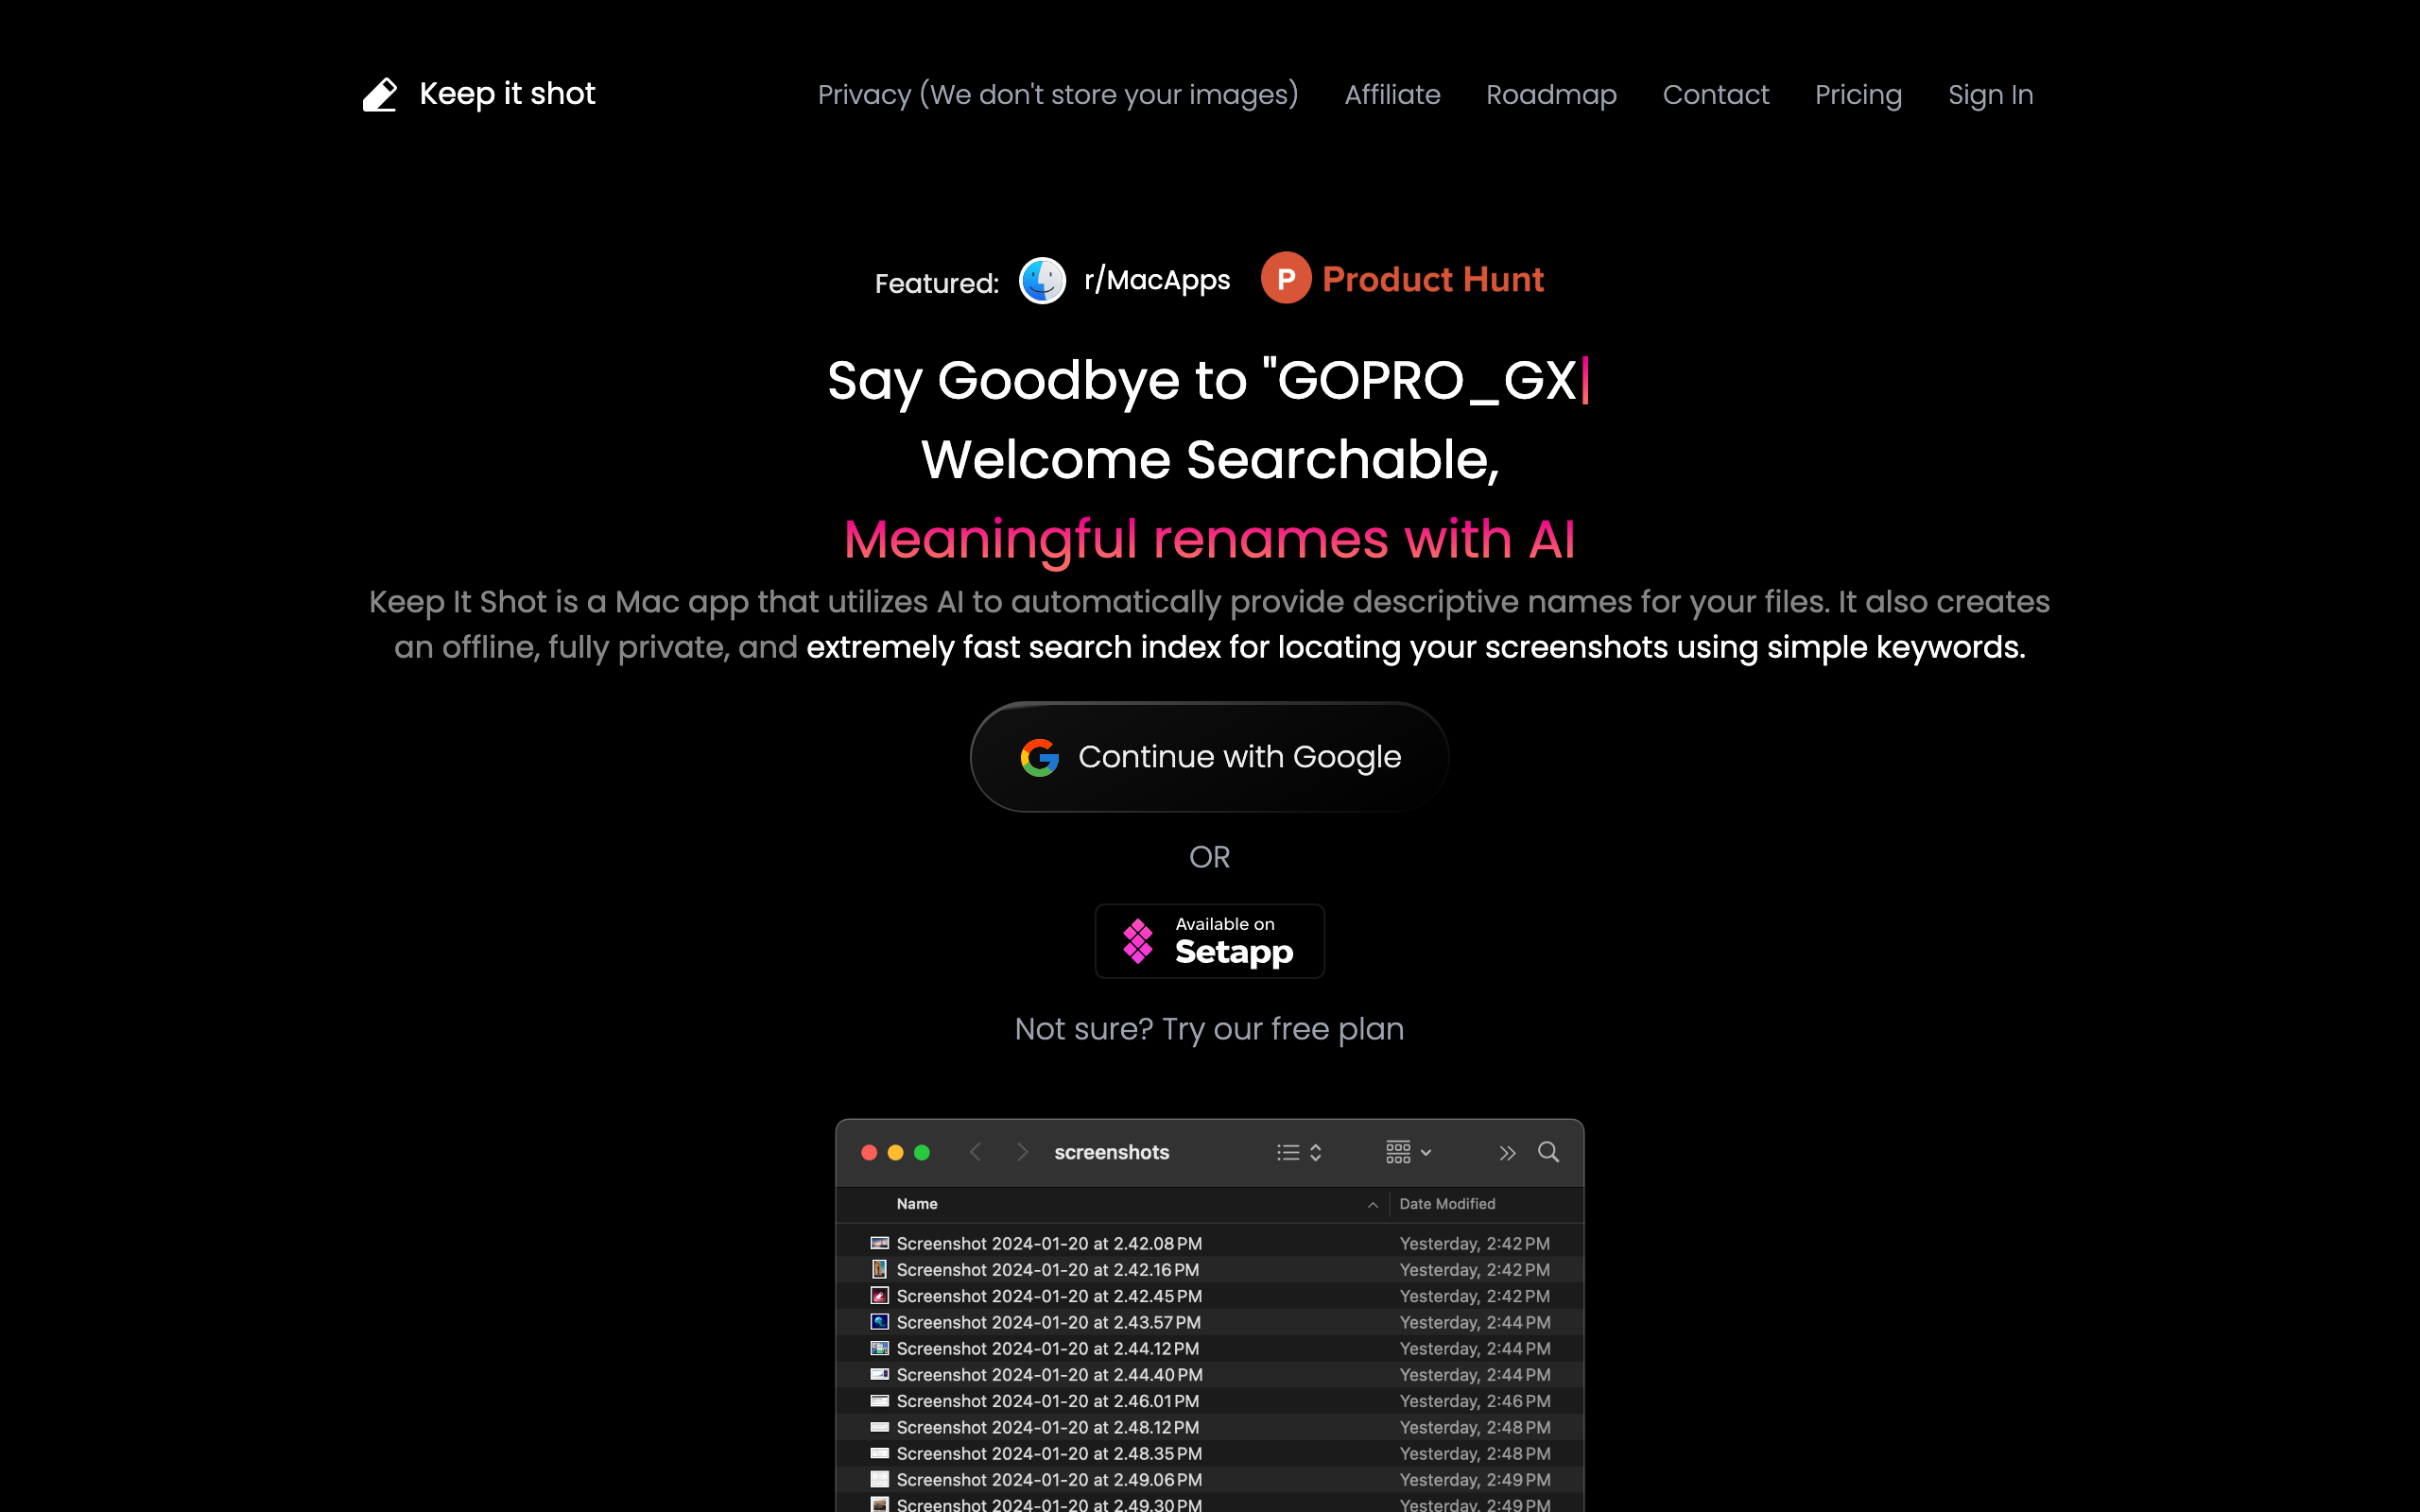Click the Setapp pink diamond icon

pyautogui.click(x=1138, y=941)
